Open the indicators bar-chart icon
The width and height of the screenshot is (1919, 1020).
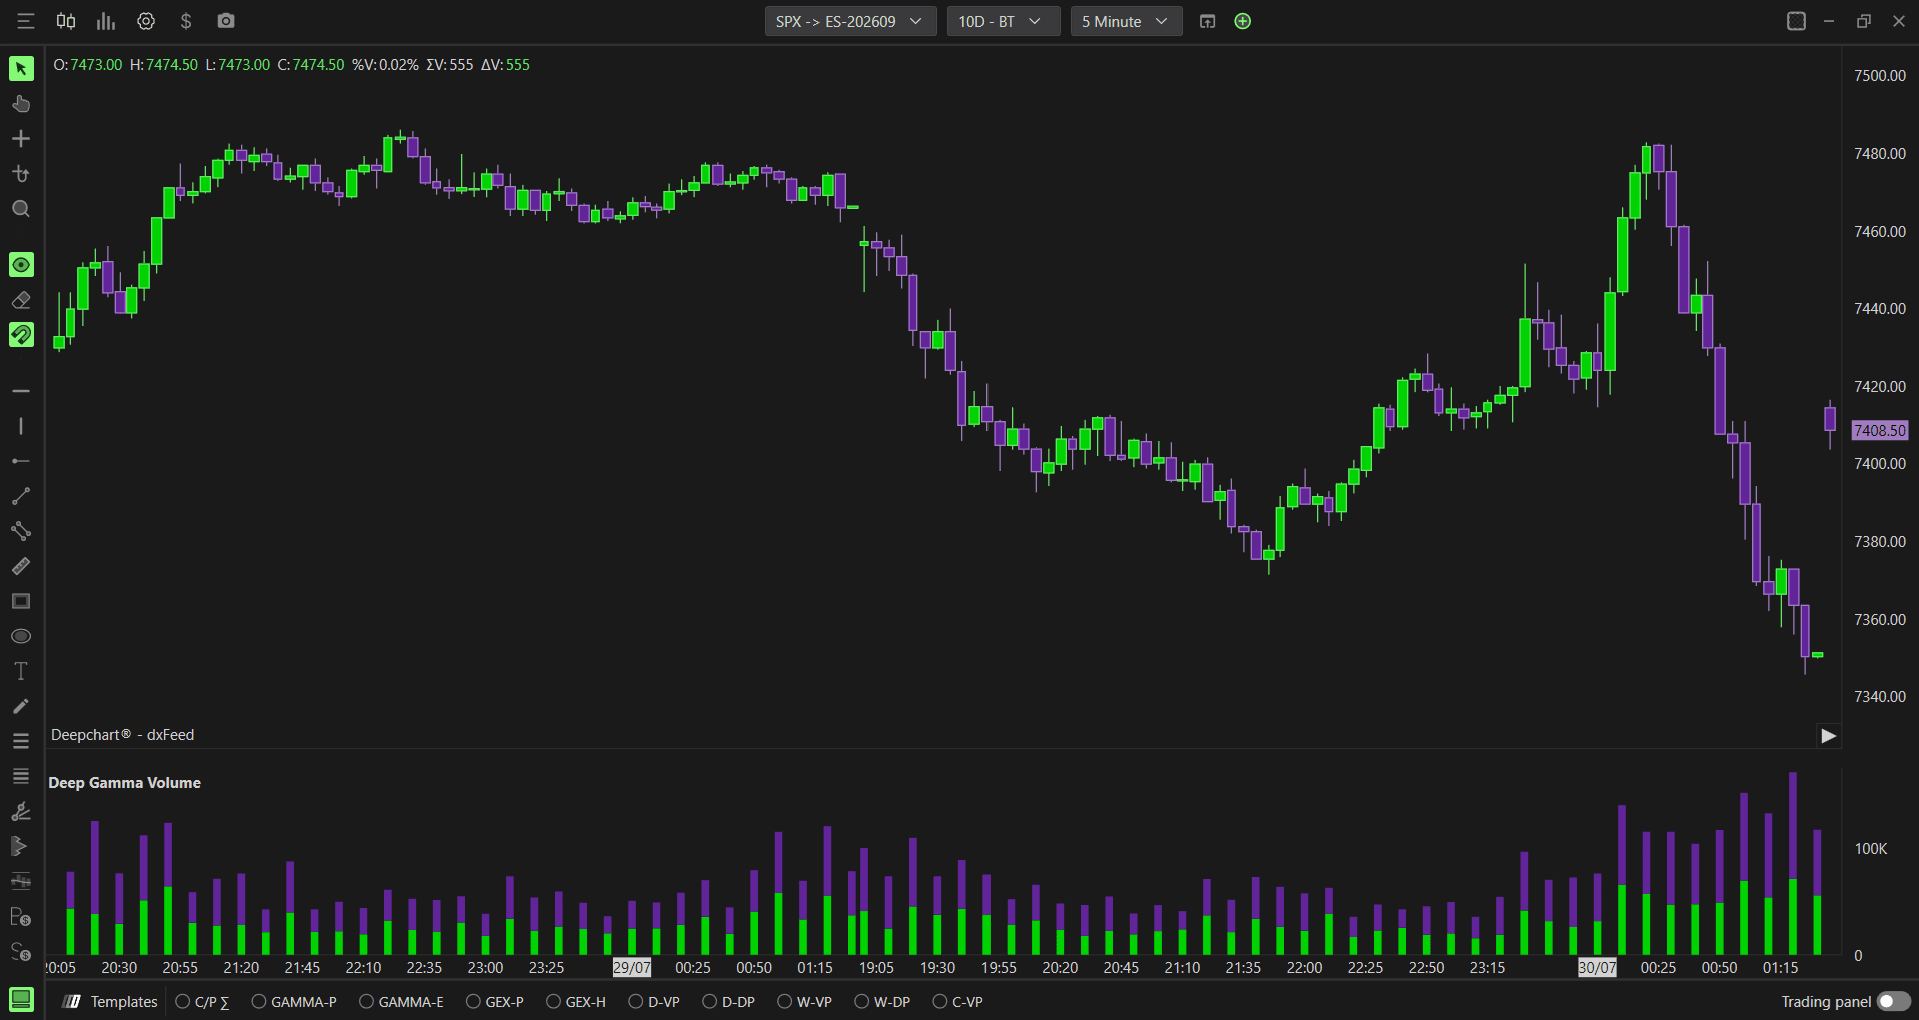click(x=106, y=21)
